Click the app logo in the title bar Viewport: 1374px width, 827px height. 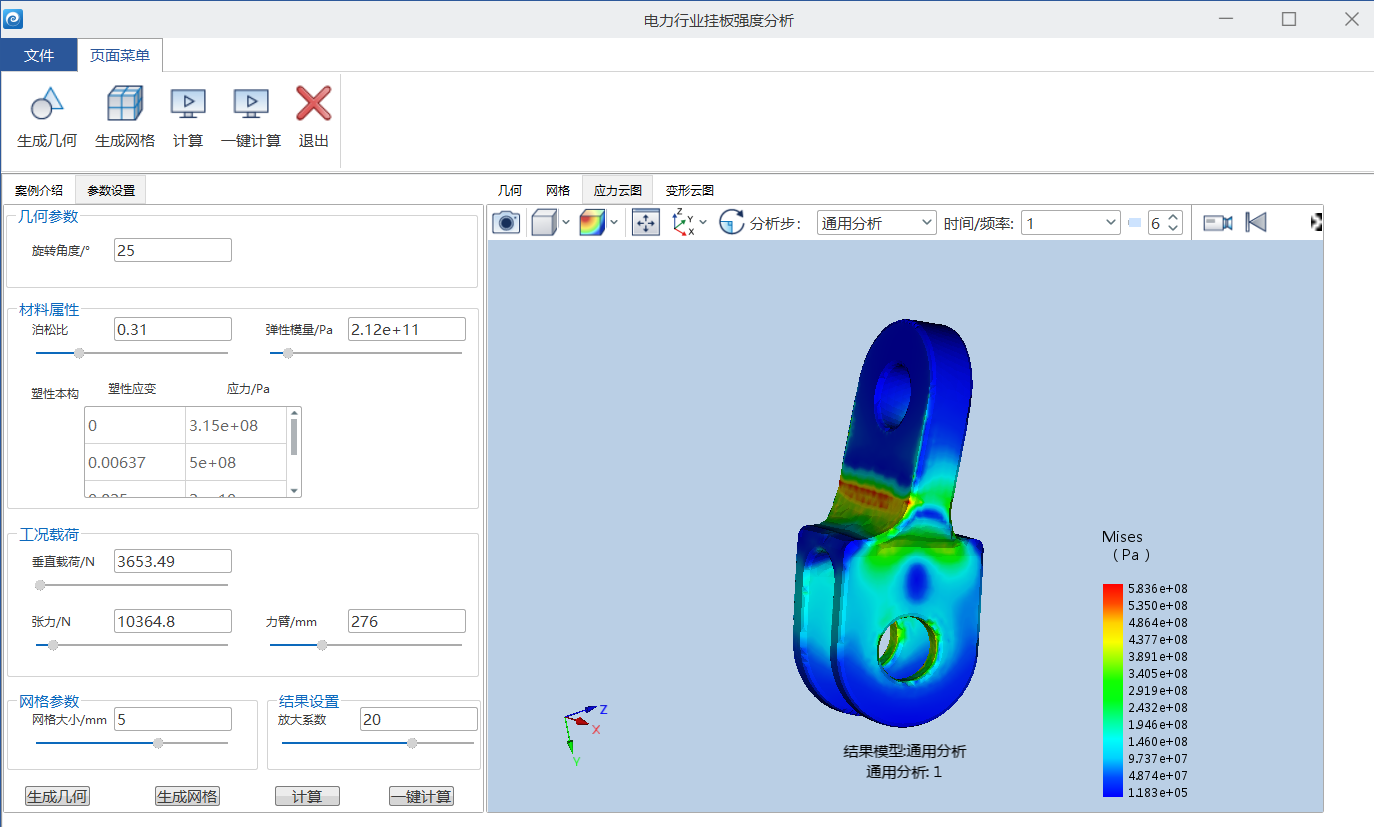[x=14, y=19]
